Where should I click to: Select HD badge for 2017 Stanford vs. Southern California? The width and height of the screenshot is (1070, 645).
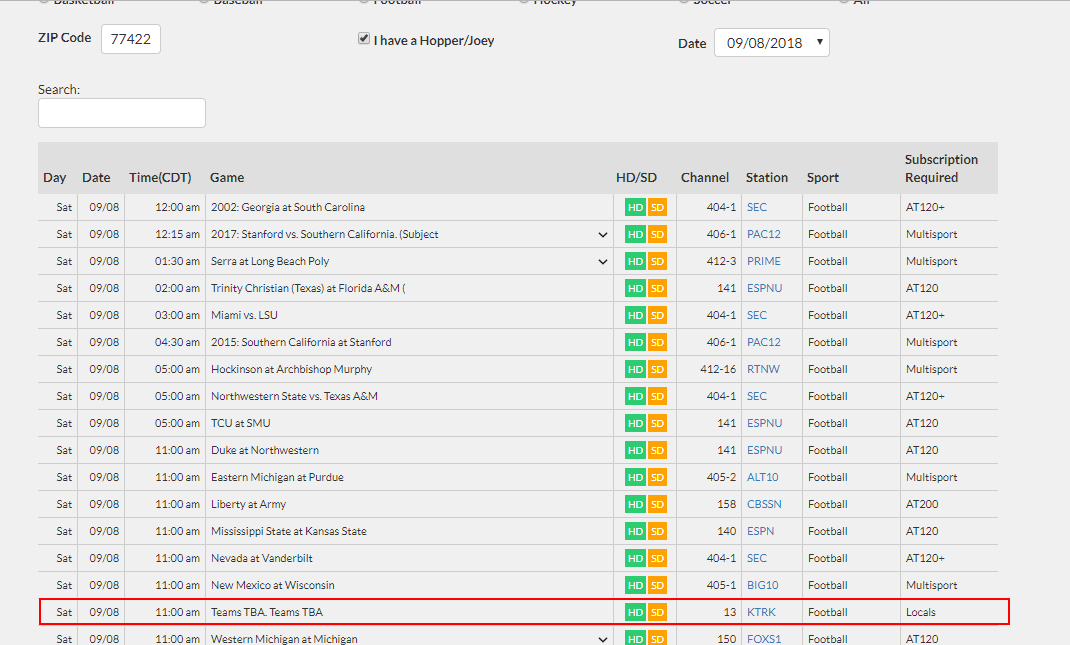[x=635, y=234]
